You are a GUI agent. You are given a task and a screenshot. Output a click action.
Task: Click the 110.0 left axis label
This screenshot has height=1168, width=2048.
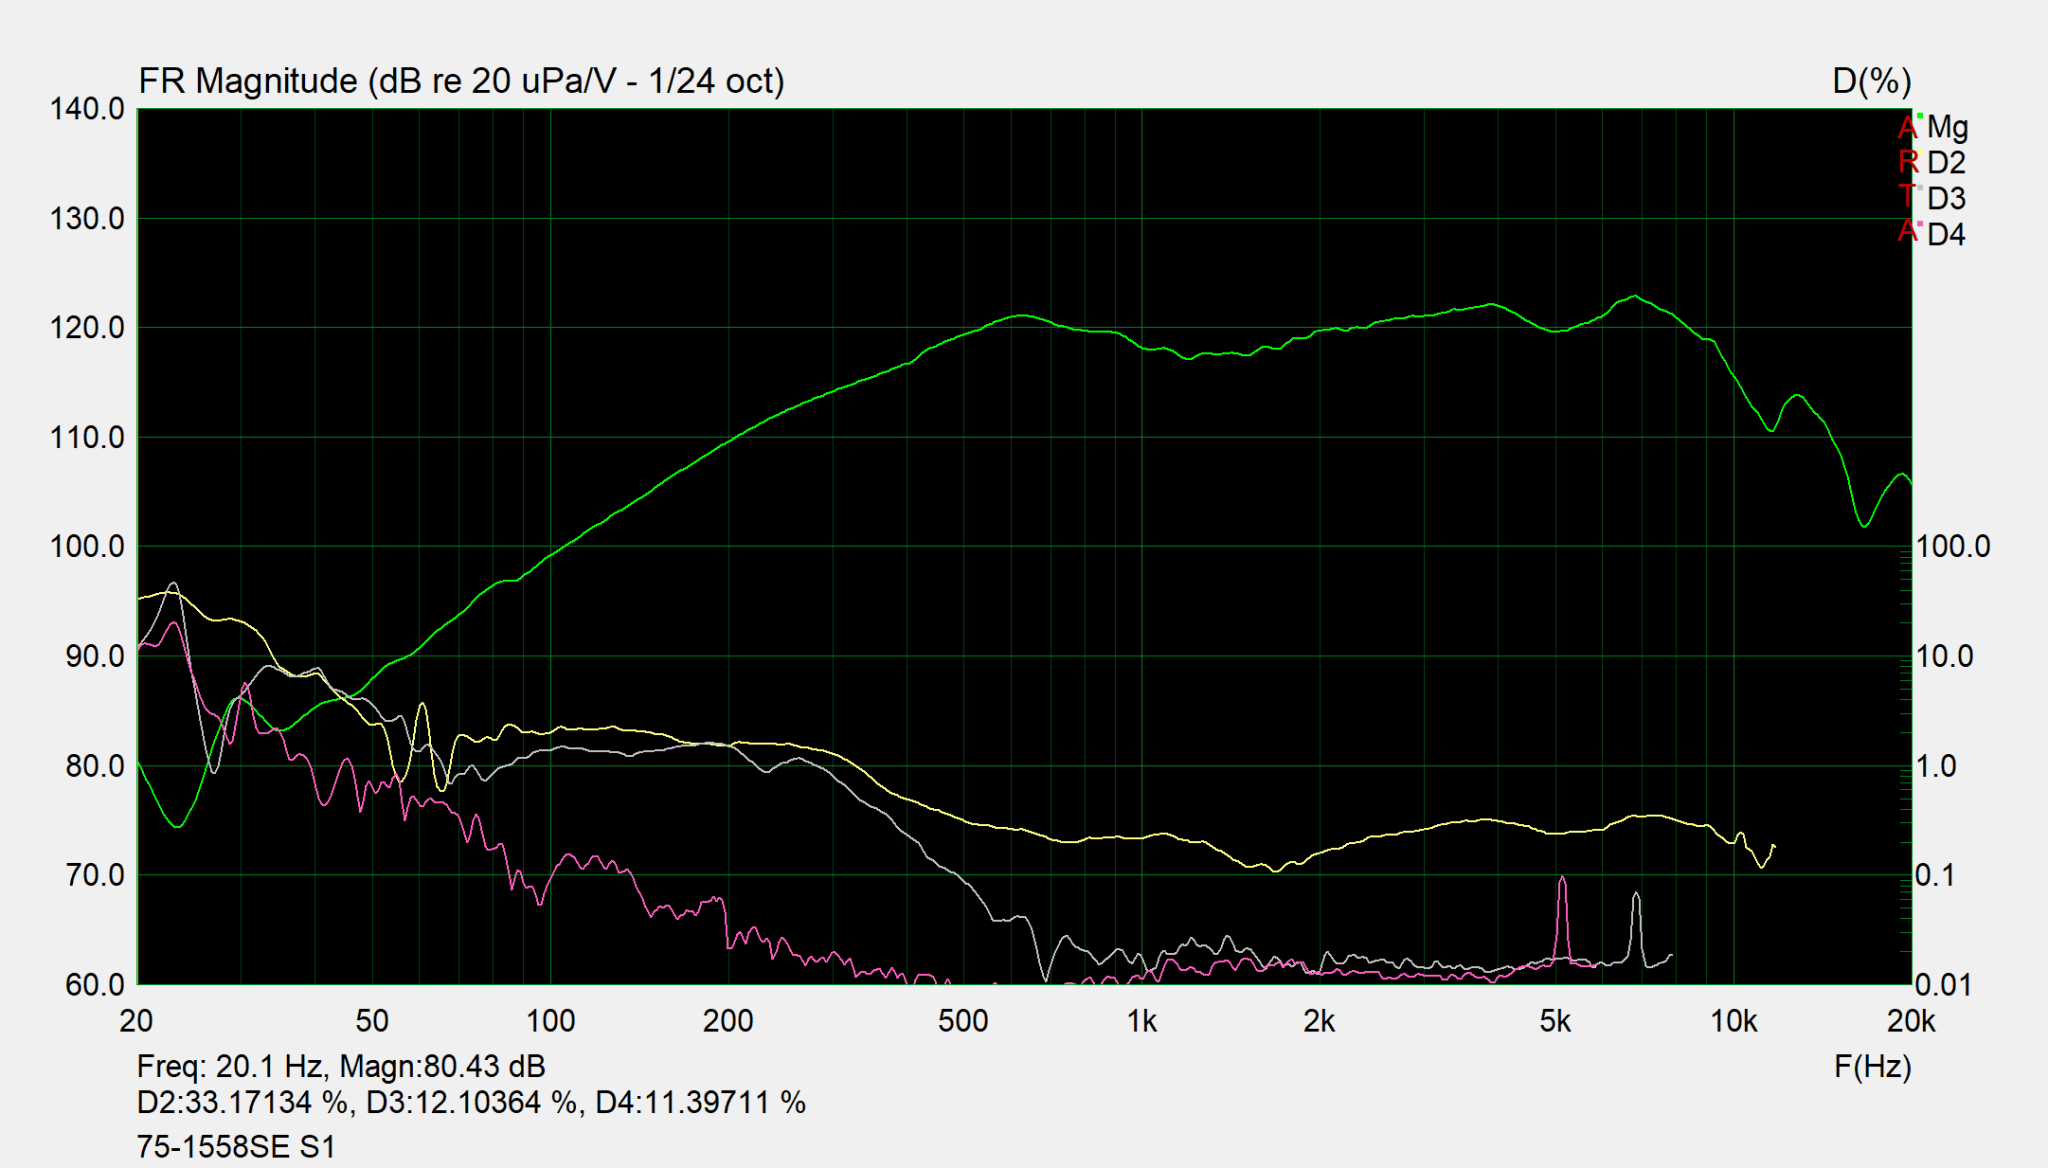(87, 437)
